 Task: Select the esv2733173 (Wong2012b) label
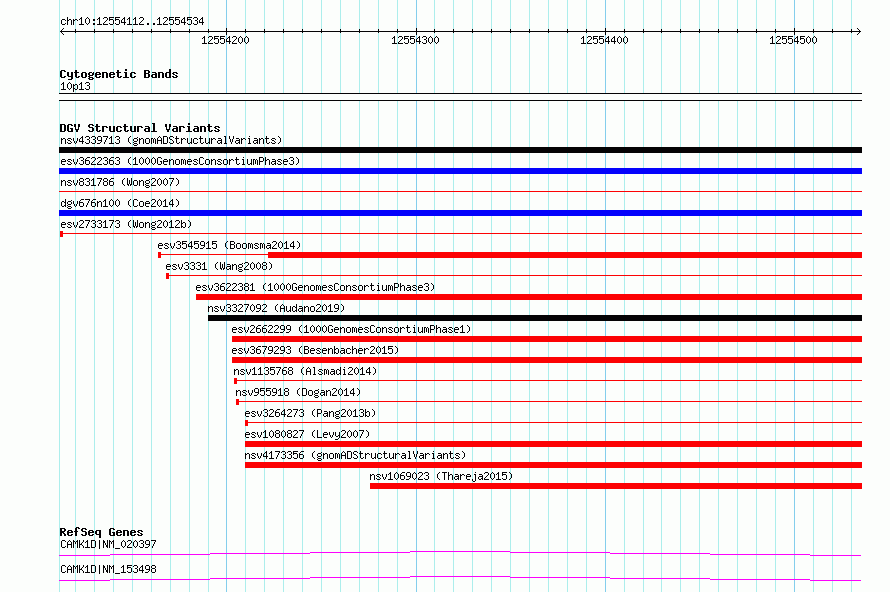coord(126,224)
